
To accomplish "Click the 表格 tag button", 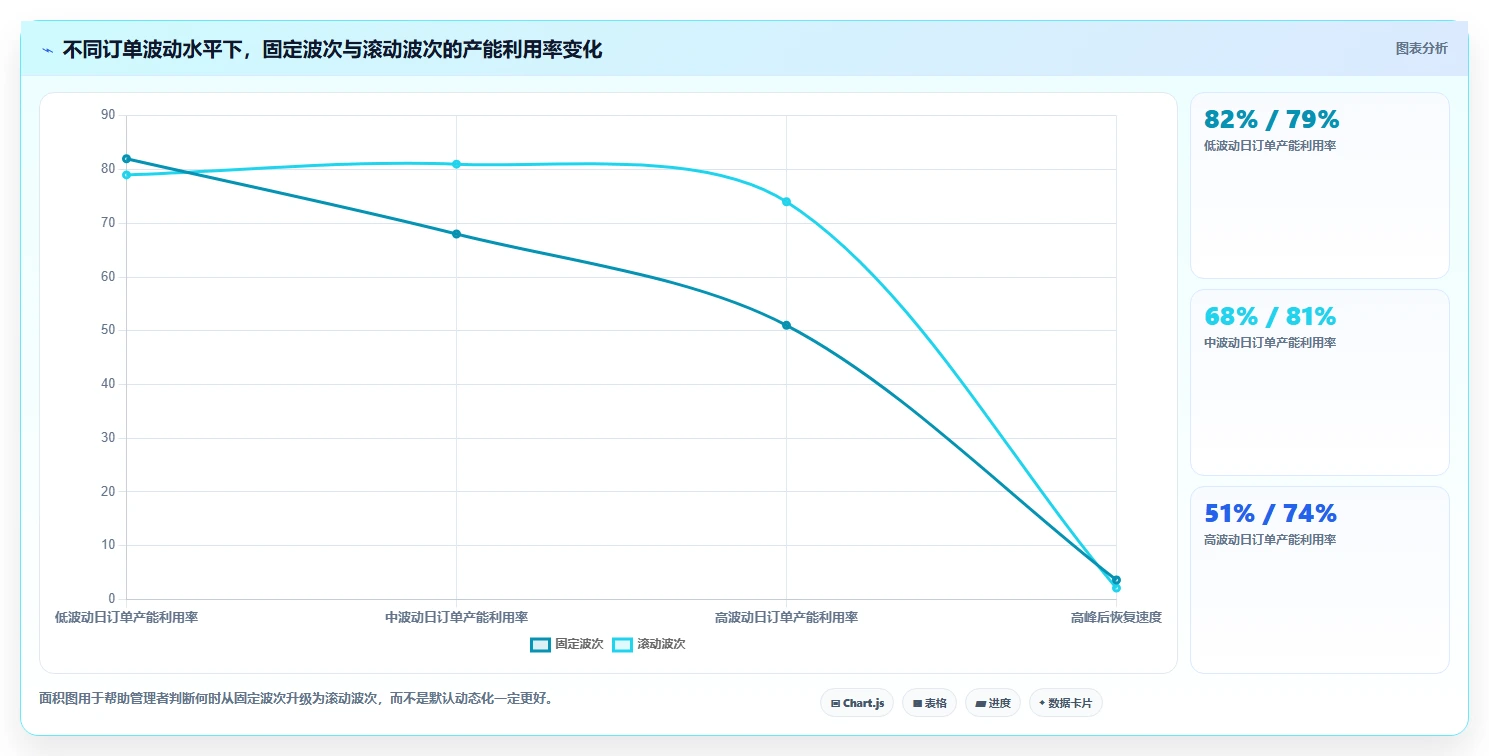I will [929, 703].
